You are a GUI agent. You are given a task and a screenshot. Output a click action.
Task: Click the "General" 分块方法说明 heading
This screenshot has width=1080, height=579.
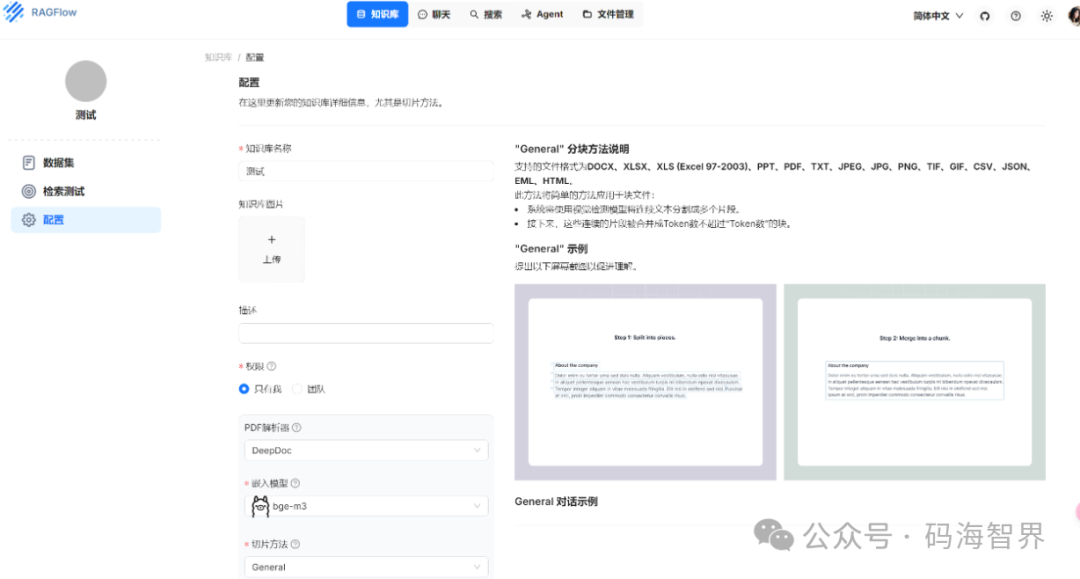point(572,149)
